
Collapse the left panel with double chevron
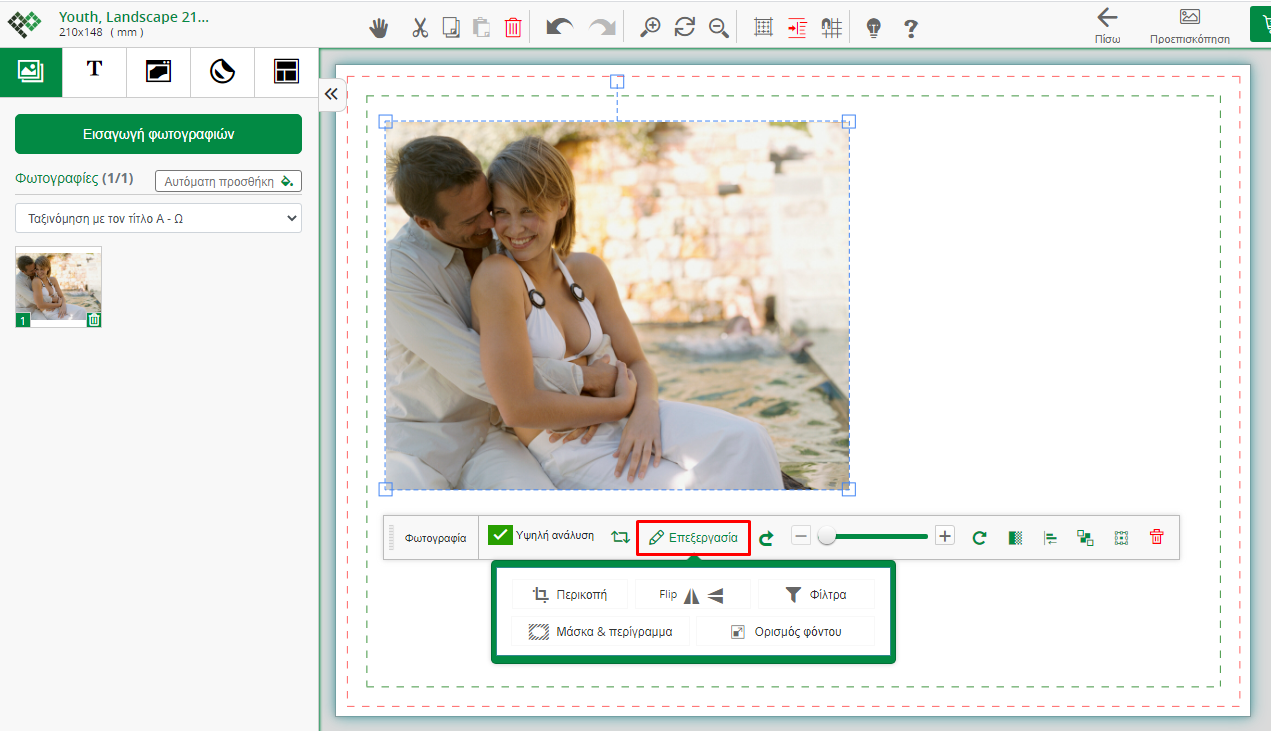(x=331, y=94)
